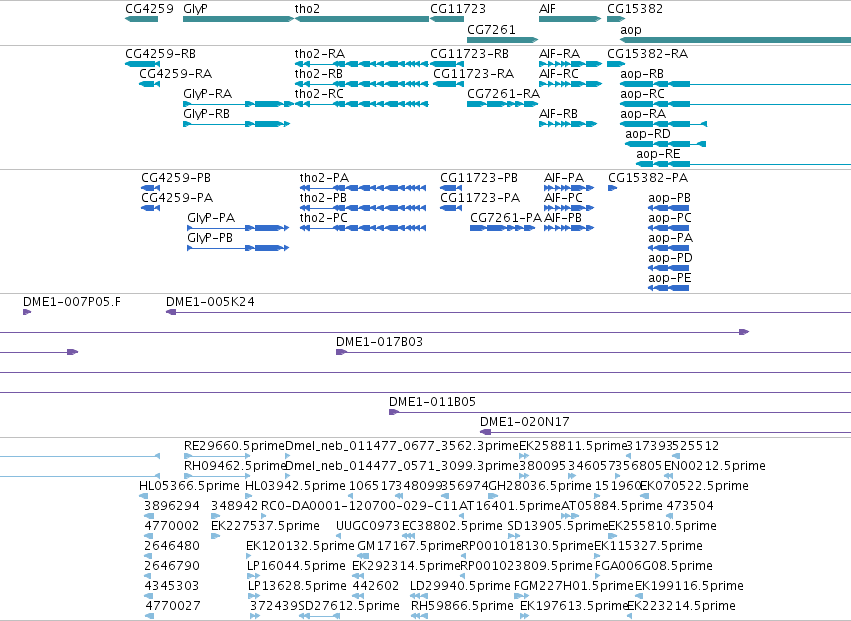The width and height of the screenshot is (851, 621).
Task: Click the DME1-007P05.F clone label
Action: point(72,302)
